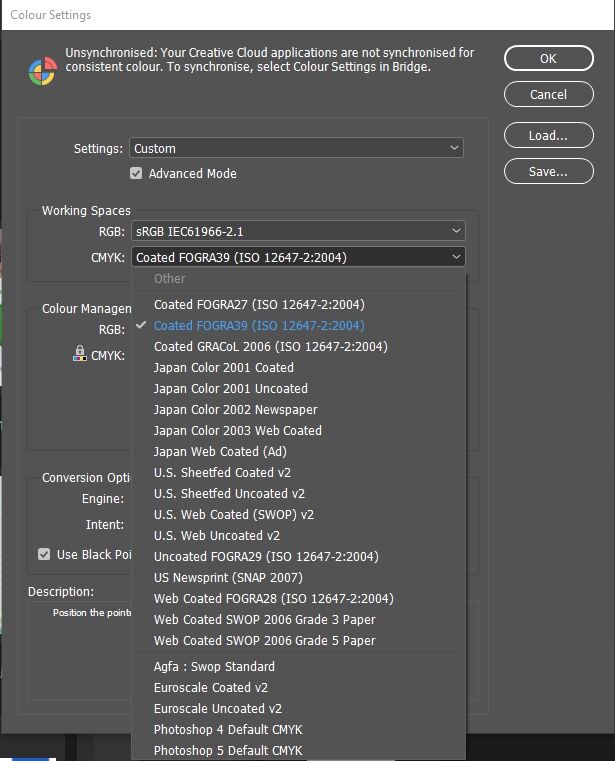Click the Save... button
Screen dimensions: 615x761
[548, 172]
